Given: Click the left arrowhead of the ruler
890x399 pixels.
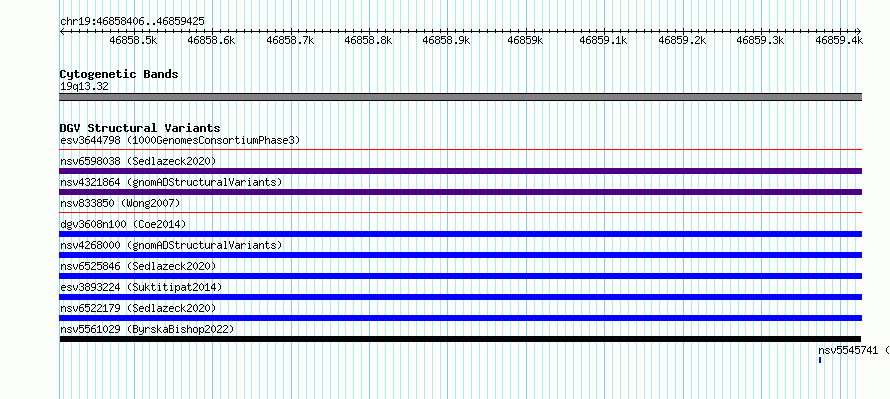Looking at the screenshot, I should 62,31.
